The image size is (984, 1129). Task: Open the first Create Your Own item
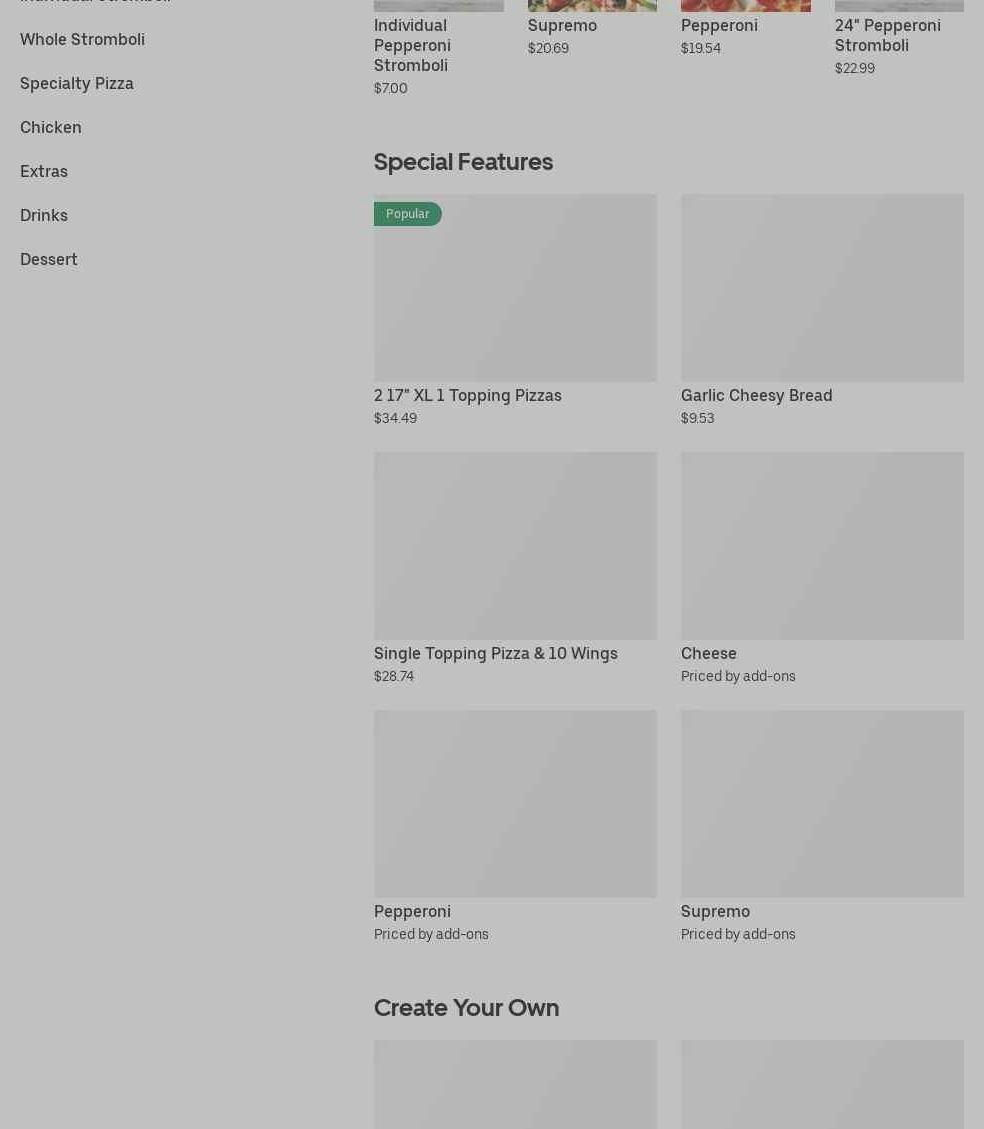515,1085
